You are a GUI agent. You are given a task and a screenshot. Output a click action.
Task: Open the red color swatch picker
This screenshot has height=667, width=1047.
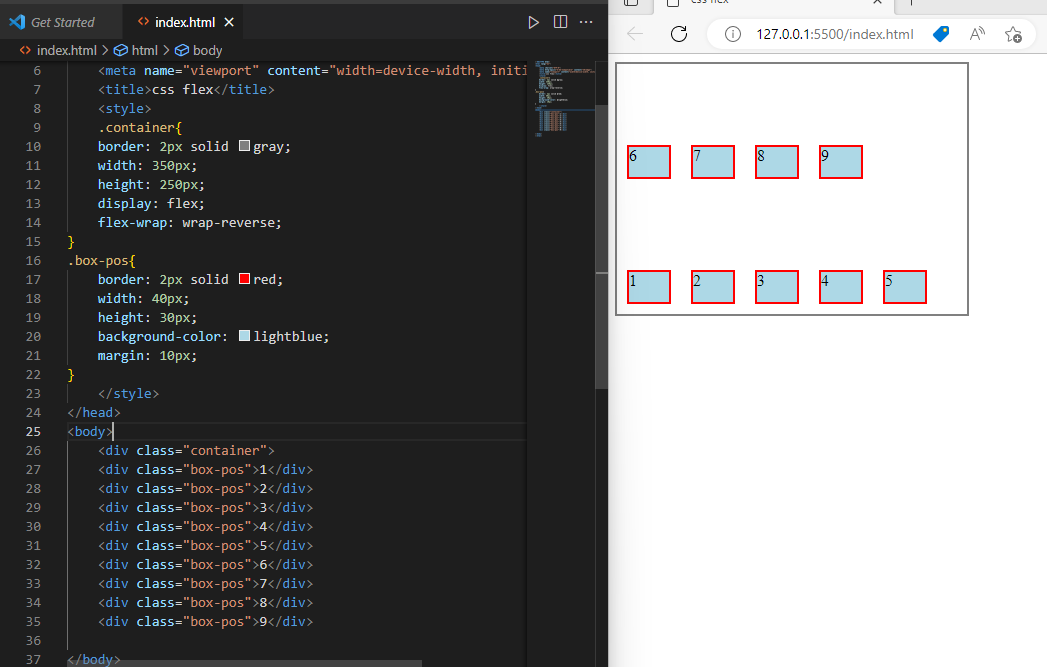(244, 278)
